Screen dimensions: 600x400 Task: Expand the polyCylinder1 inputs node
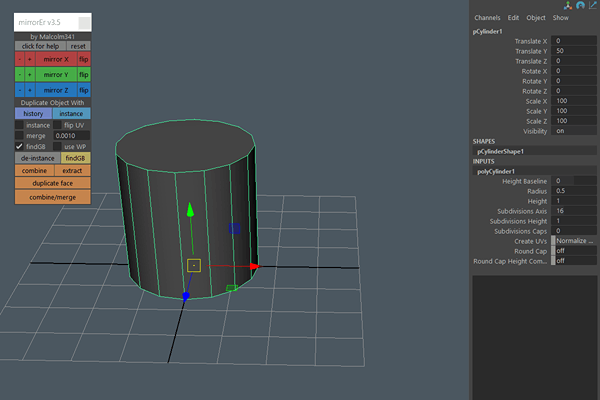click(x=495, y=171)
